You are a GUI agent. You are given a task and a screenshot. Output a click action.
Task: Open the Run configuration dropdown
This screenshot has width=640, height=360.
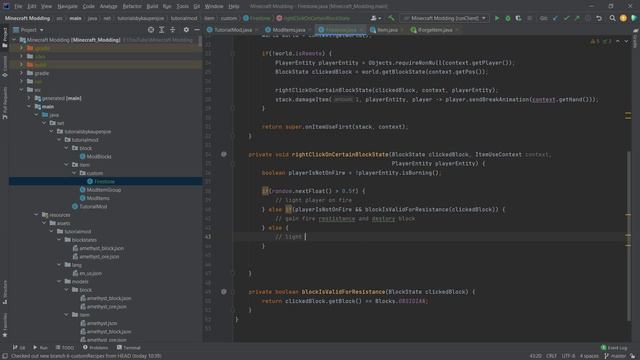[x=444, y=18]
